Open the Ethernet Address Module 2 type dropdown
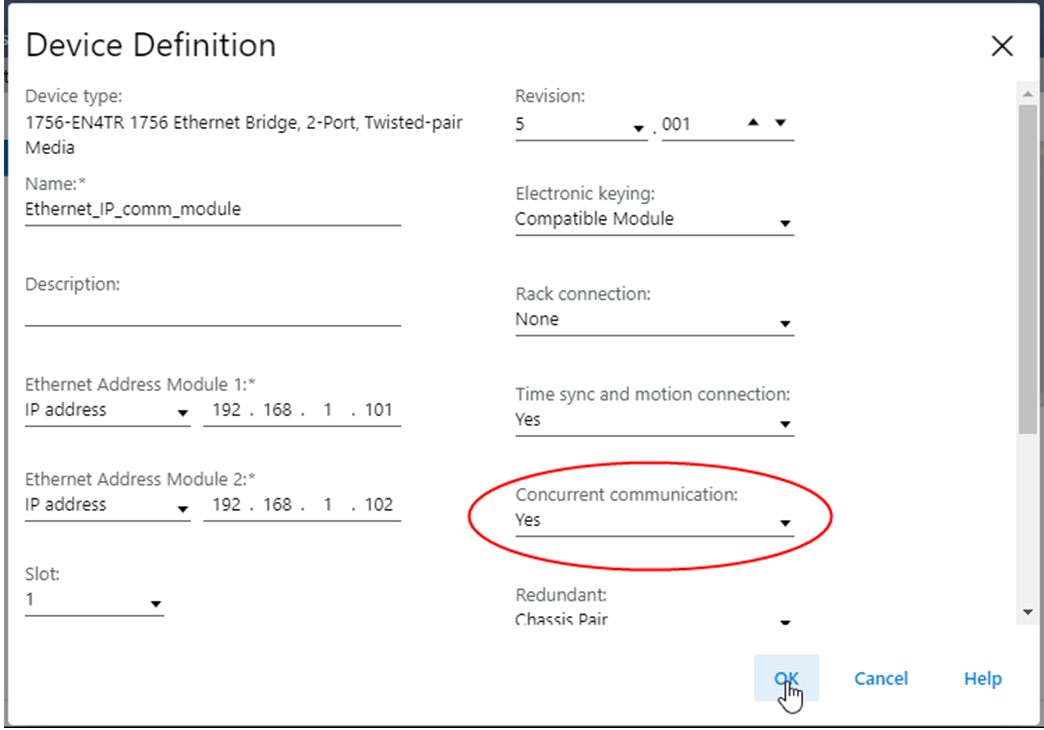The image size is (1044, 730). (x=182, y=510)
